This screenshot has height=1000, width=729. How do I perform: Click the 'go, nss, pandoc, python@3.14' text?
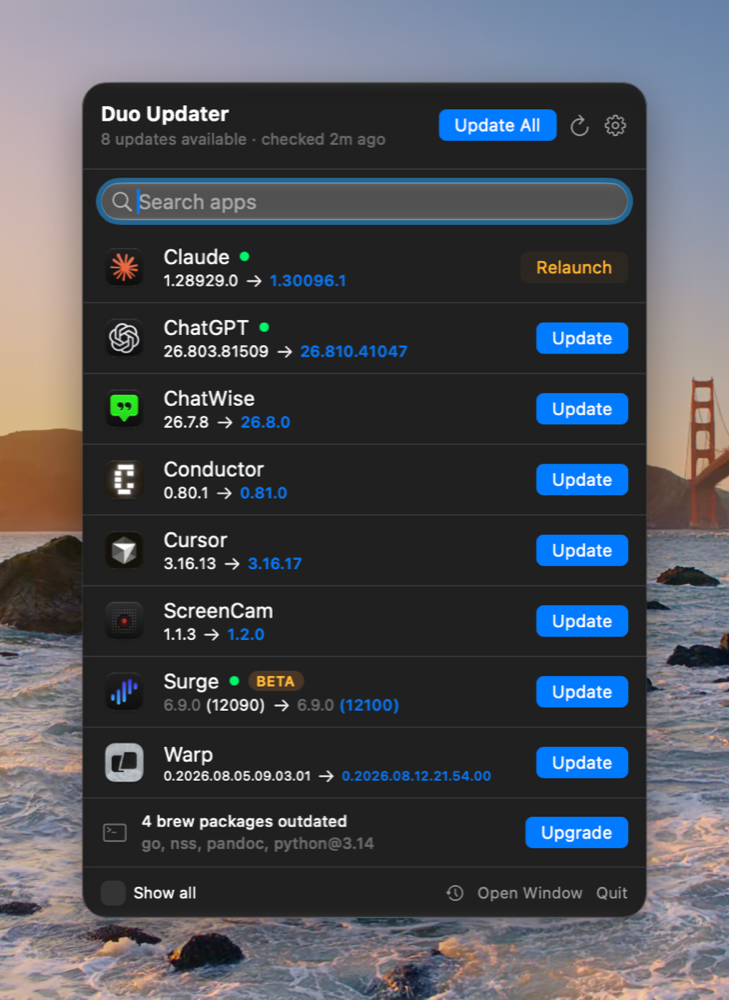[x=258, y=844]
